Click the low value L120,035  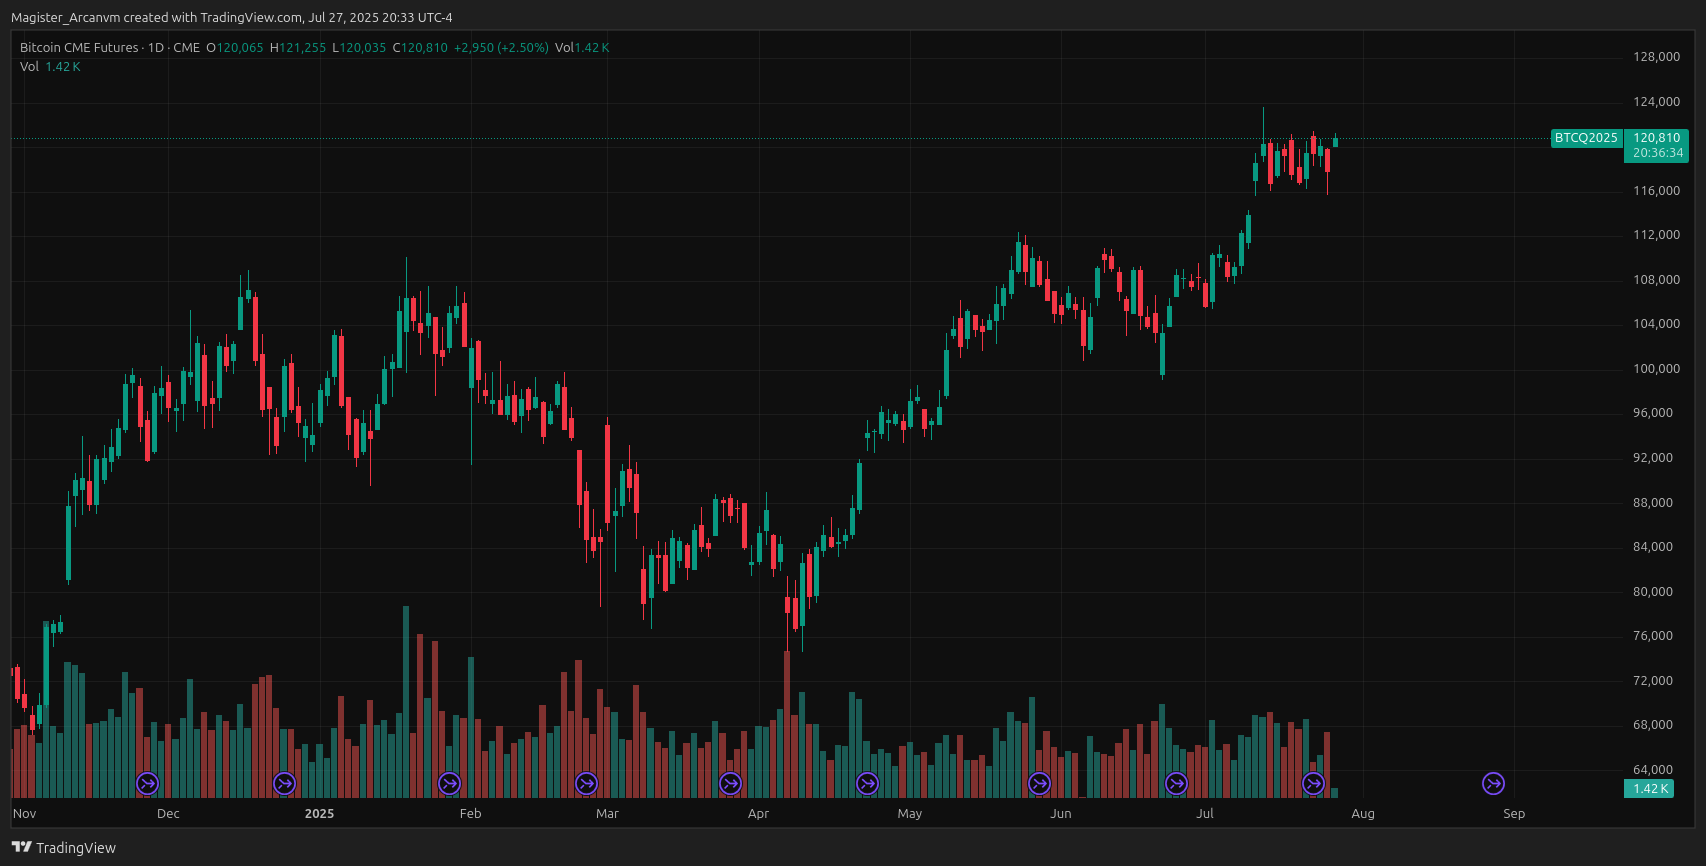pyautogui.click(x=359, y=48)
